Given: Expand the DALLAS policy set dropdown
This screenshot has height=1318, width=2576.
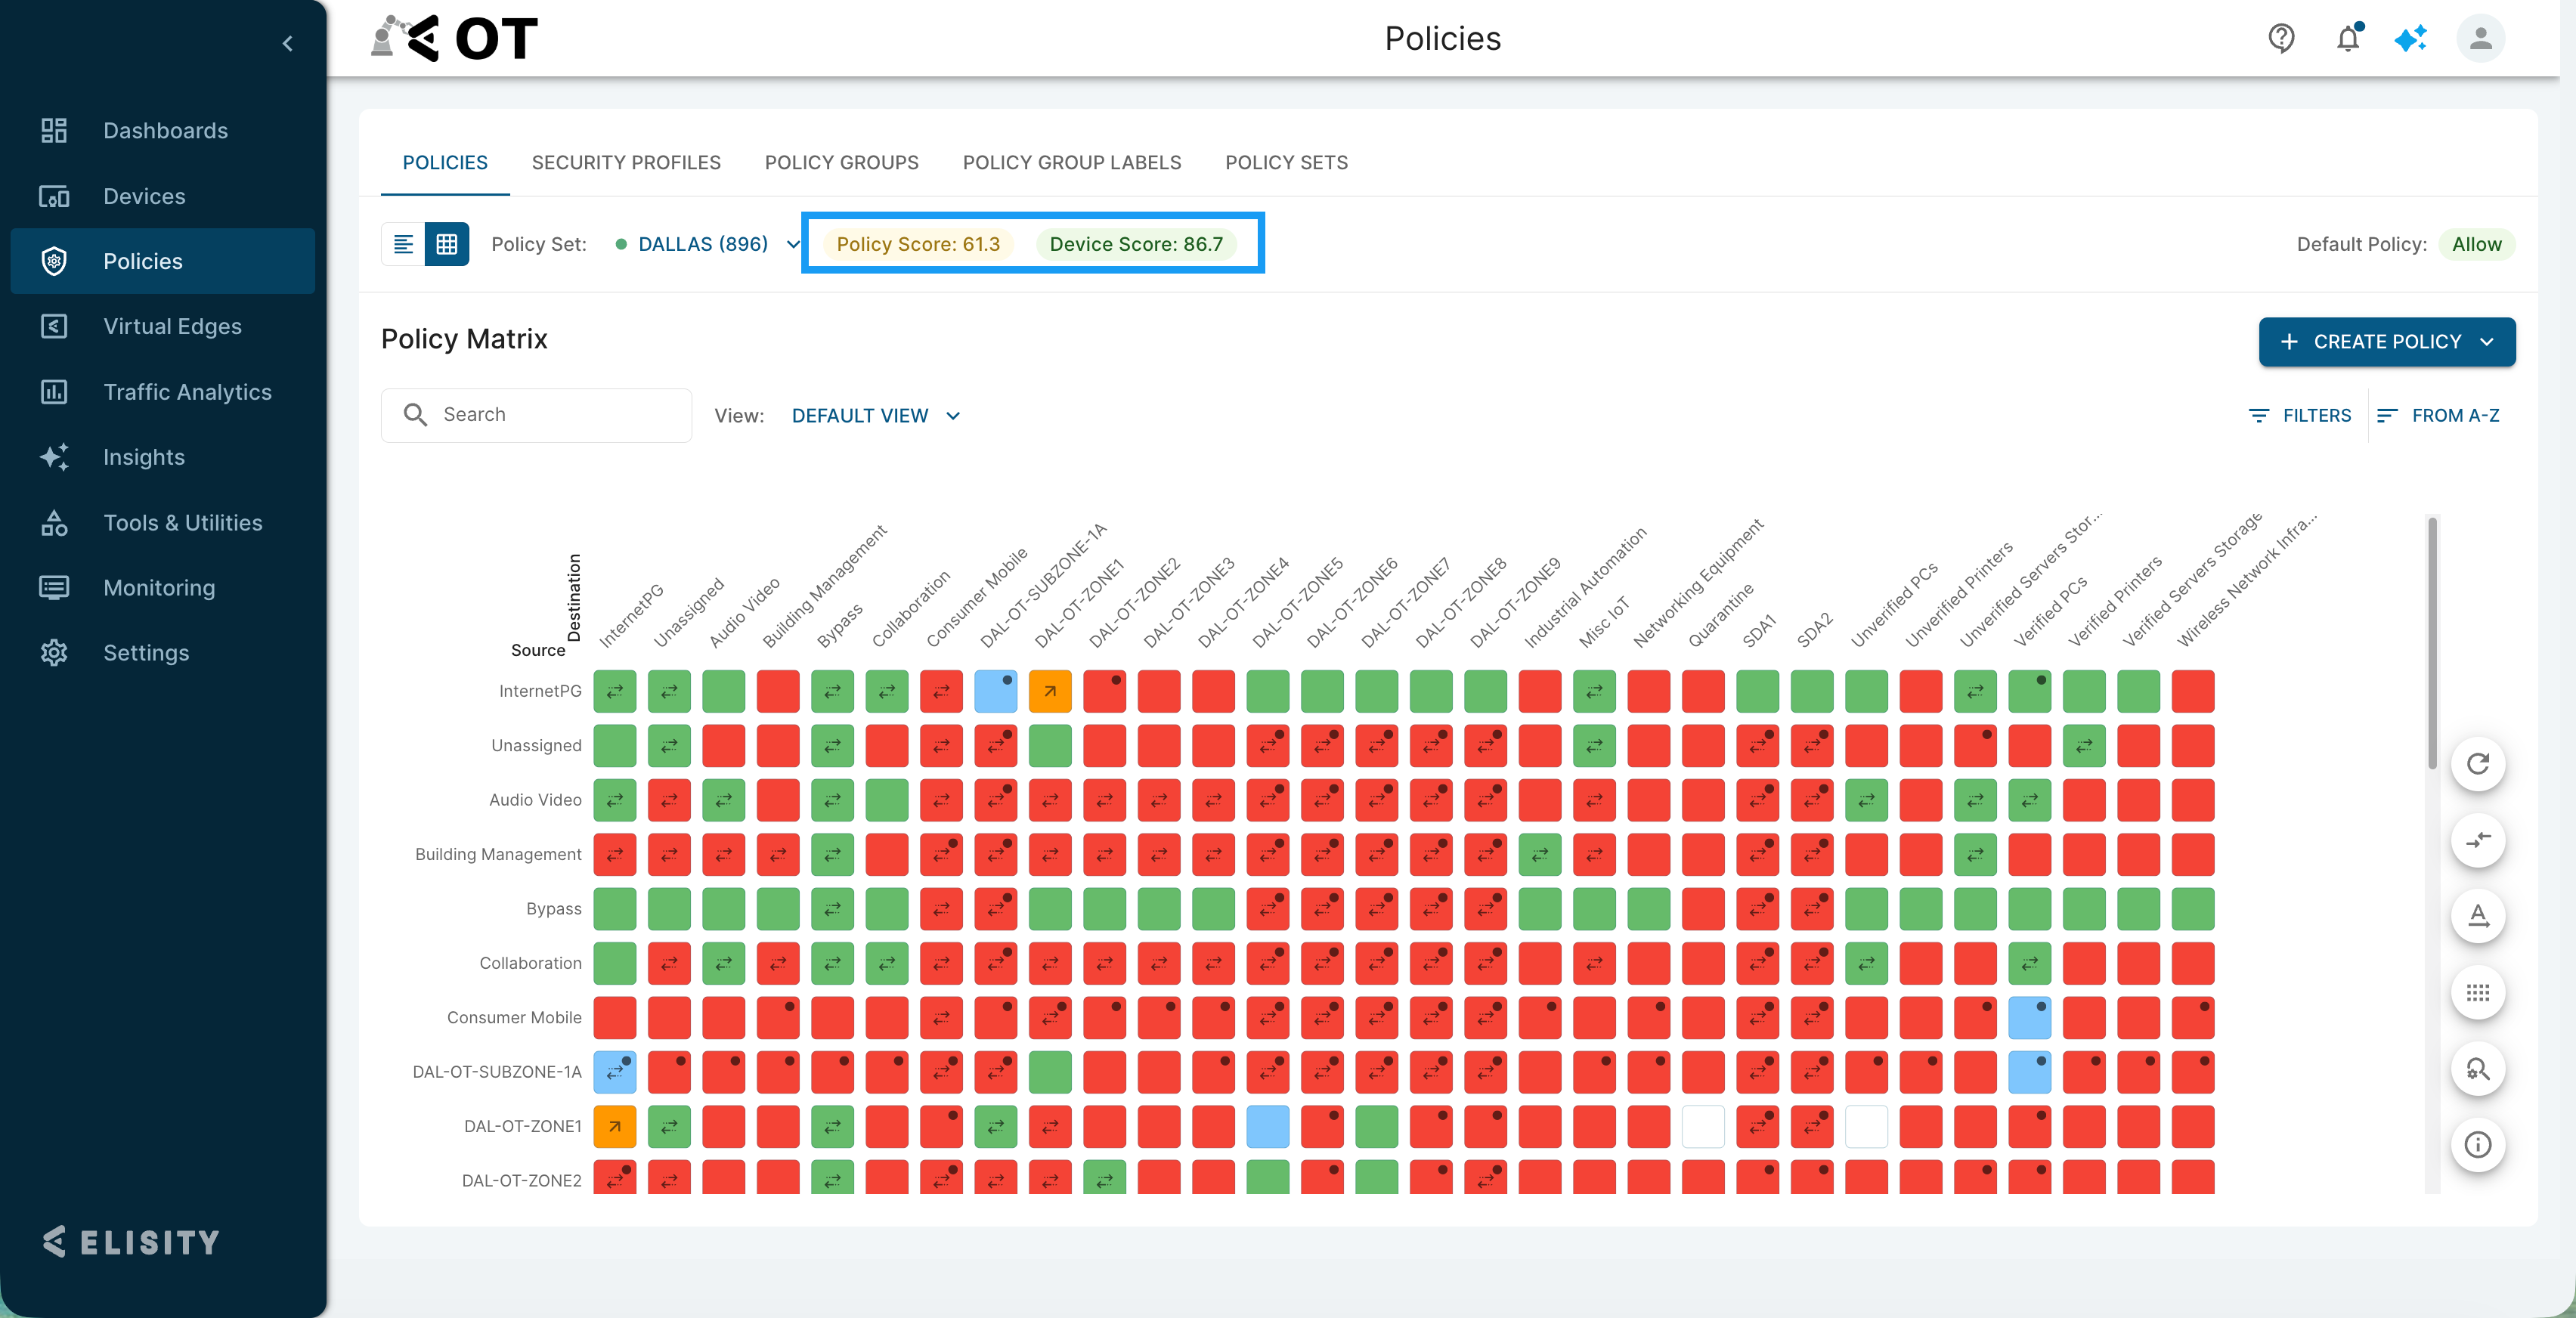Looking at the screenshot, I should pyautogui.click(x=793, y=244).
